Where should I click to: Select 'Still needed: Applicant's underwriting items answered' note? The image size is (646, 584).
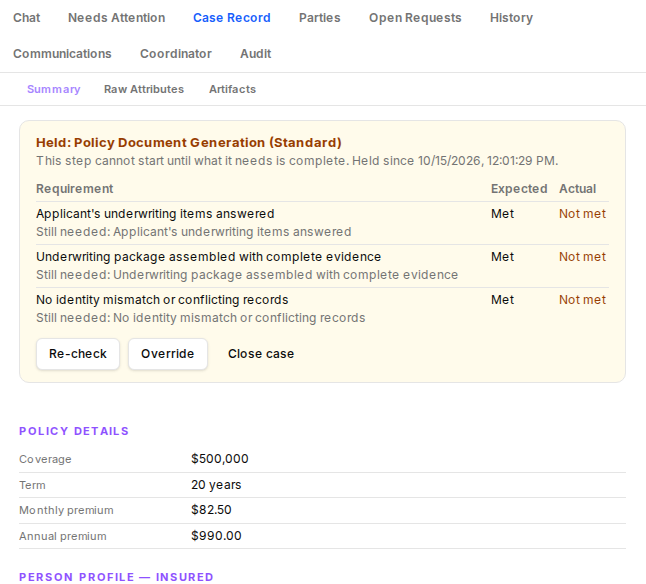click(x=194, y=232)
